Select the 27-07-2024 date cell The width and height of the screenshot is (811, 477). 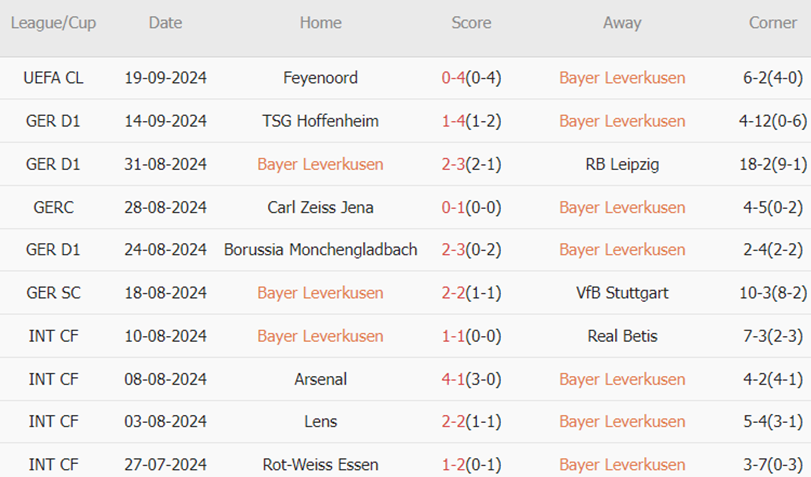(165, 465)
